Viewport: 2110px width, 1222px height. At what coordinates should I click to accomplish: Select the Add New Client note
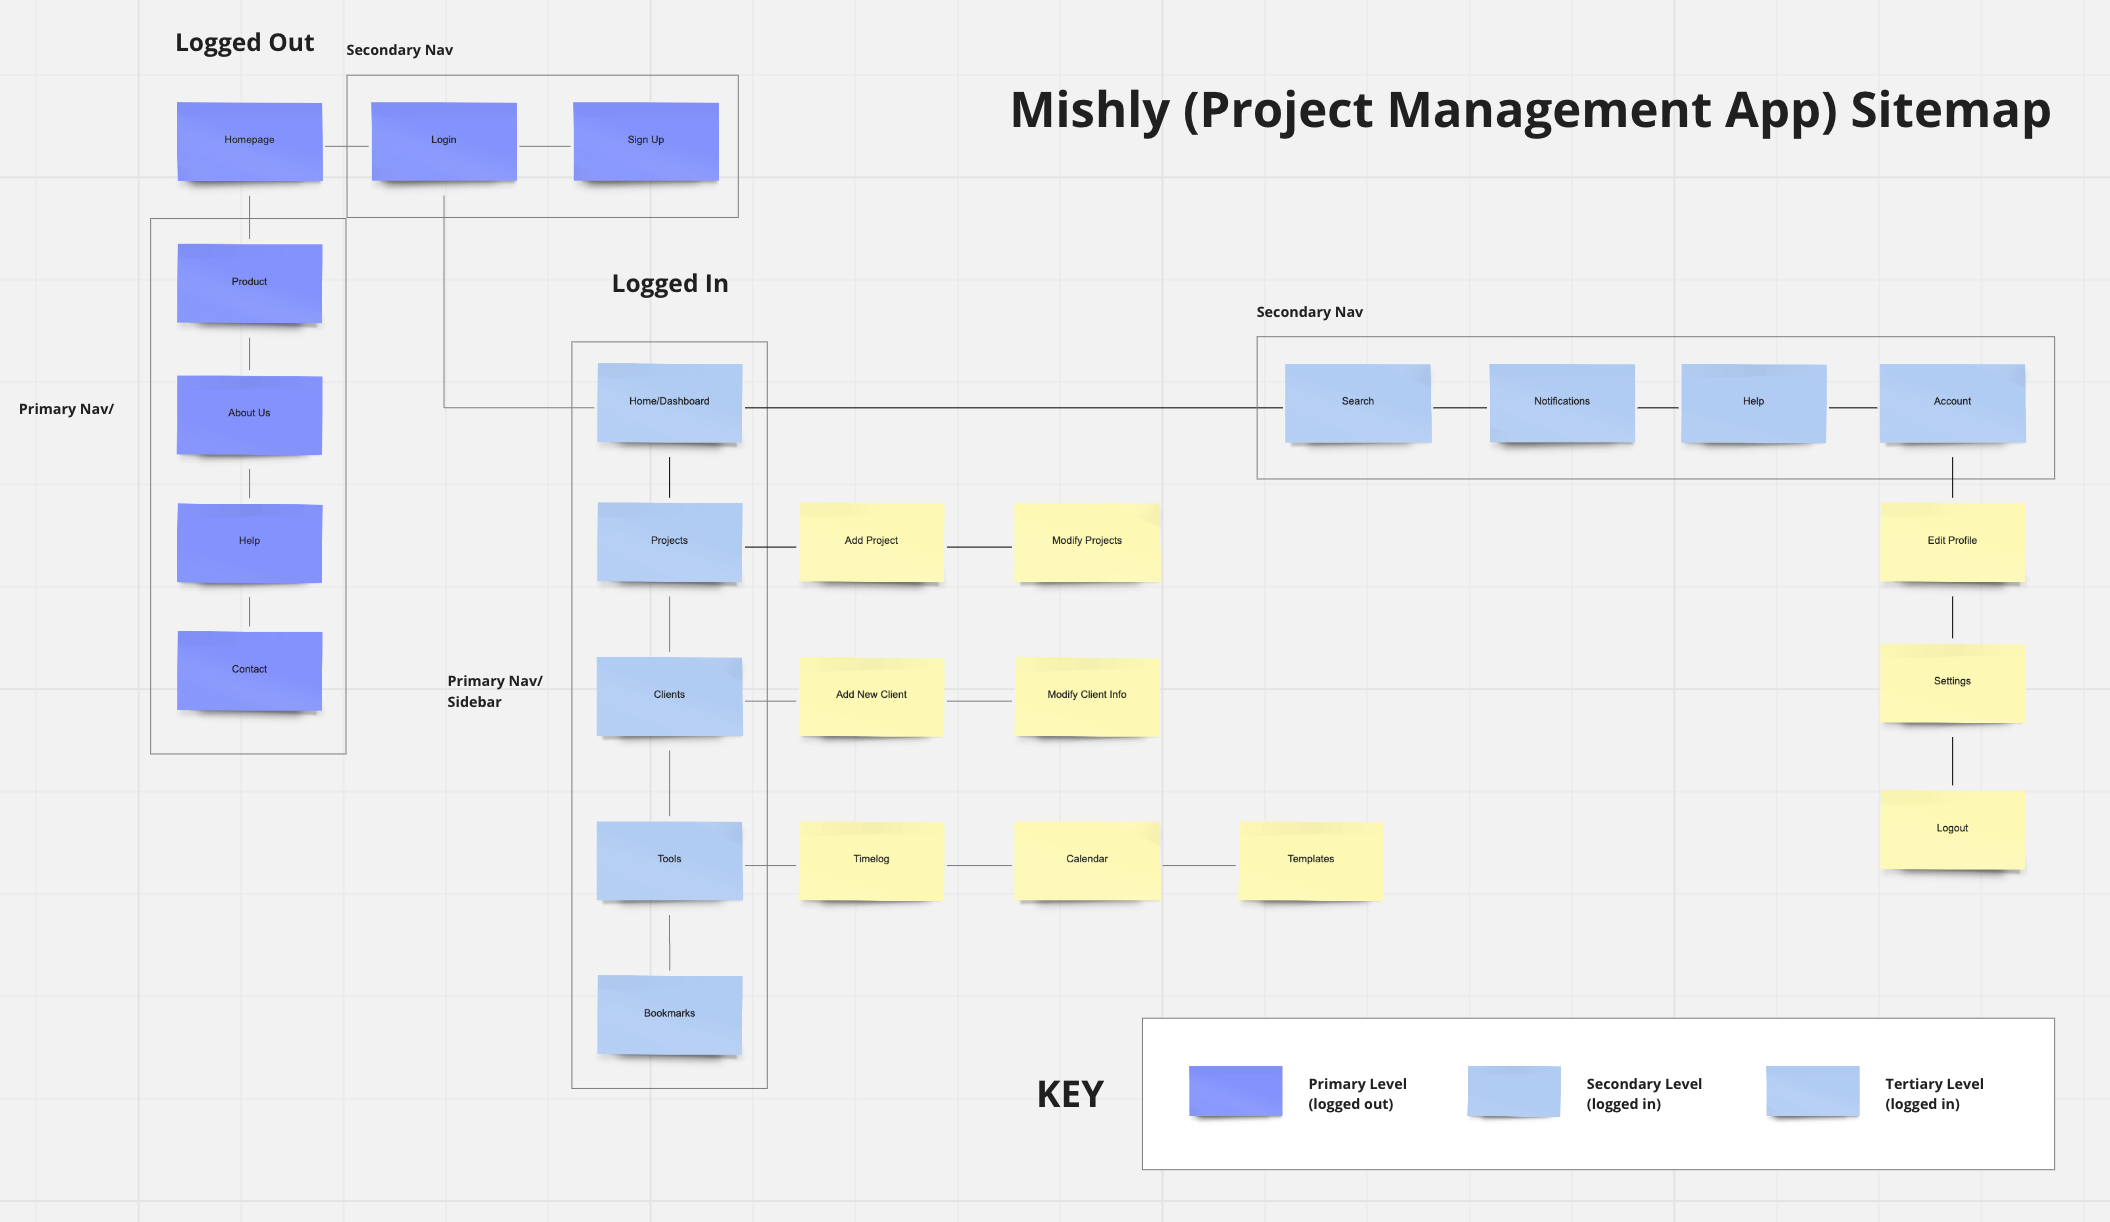(872, 696)
